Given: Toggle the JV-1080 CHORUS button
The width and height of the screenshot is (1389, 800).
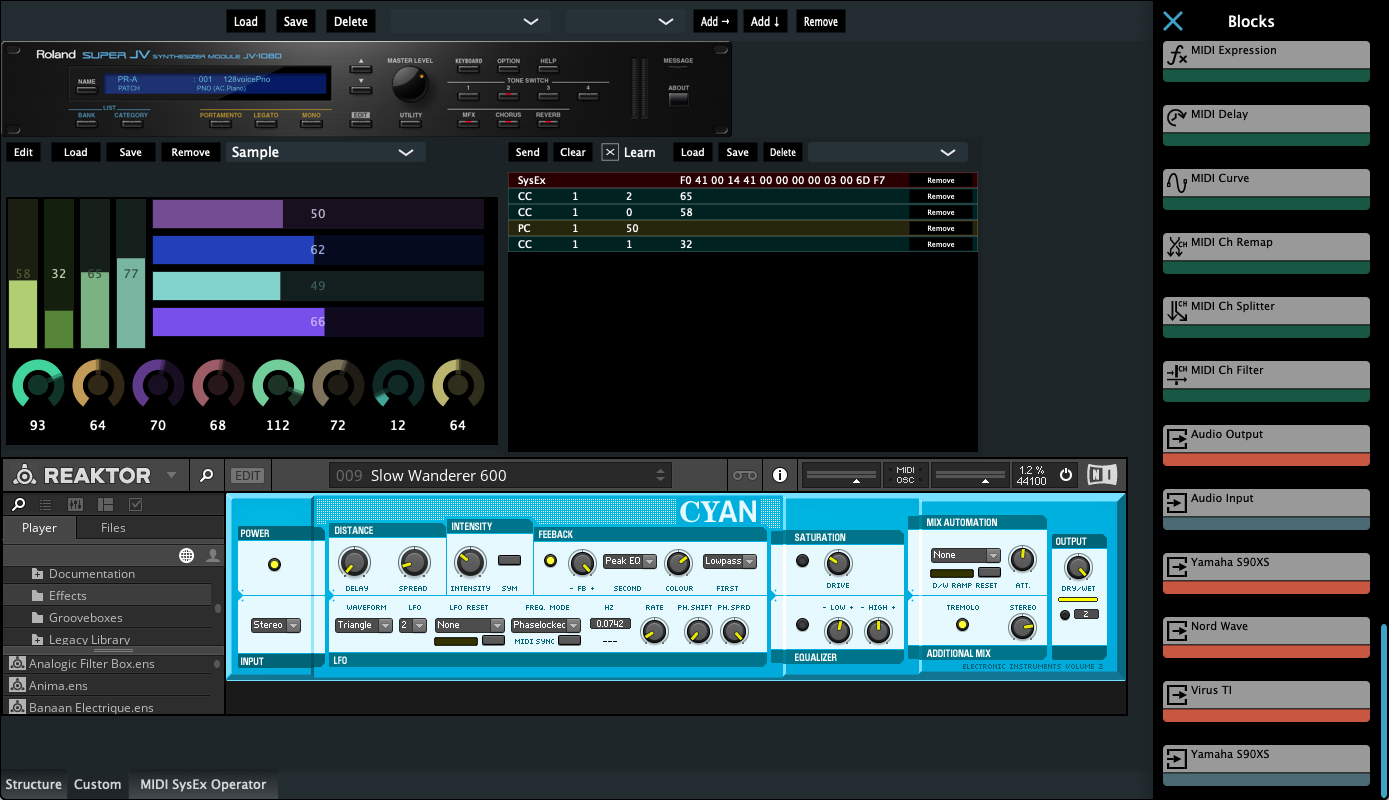Looking at the screenshot, I should coord(508,124).
